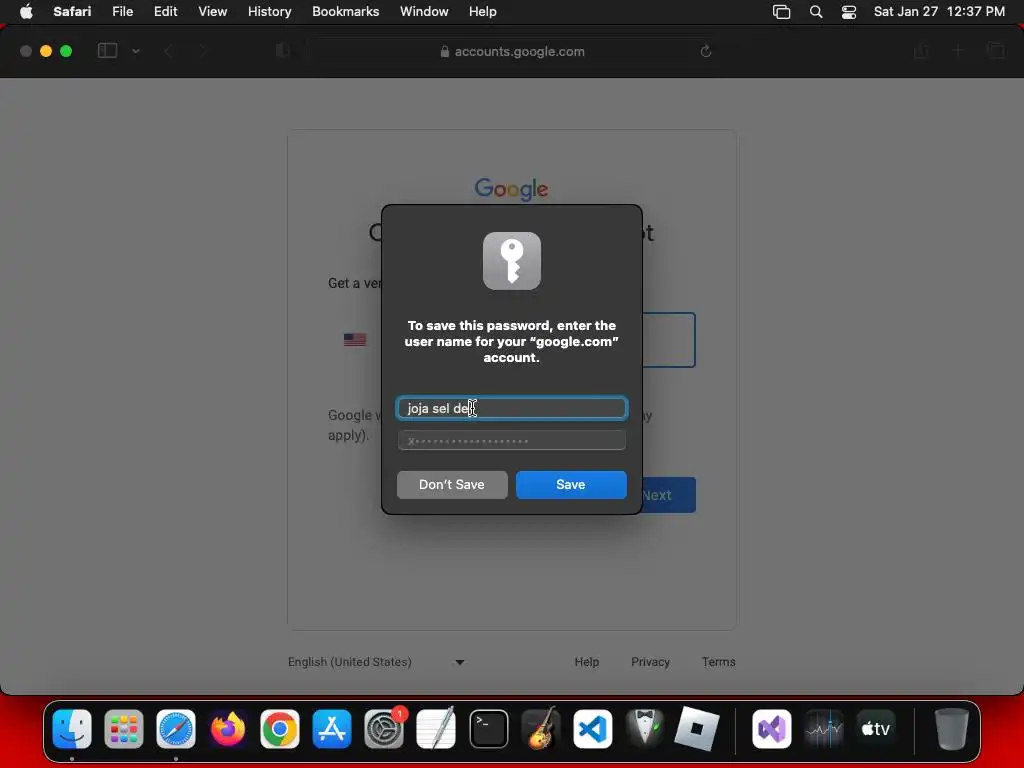
Task: Launch Roblox from the dock
Action: pyautogui.click(x=697, y=728)
